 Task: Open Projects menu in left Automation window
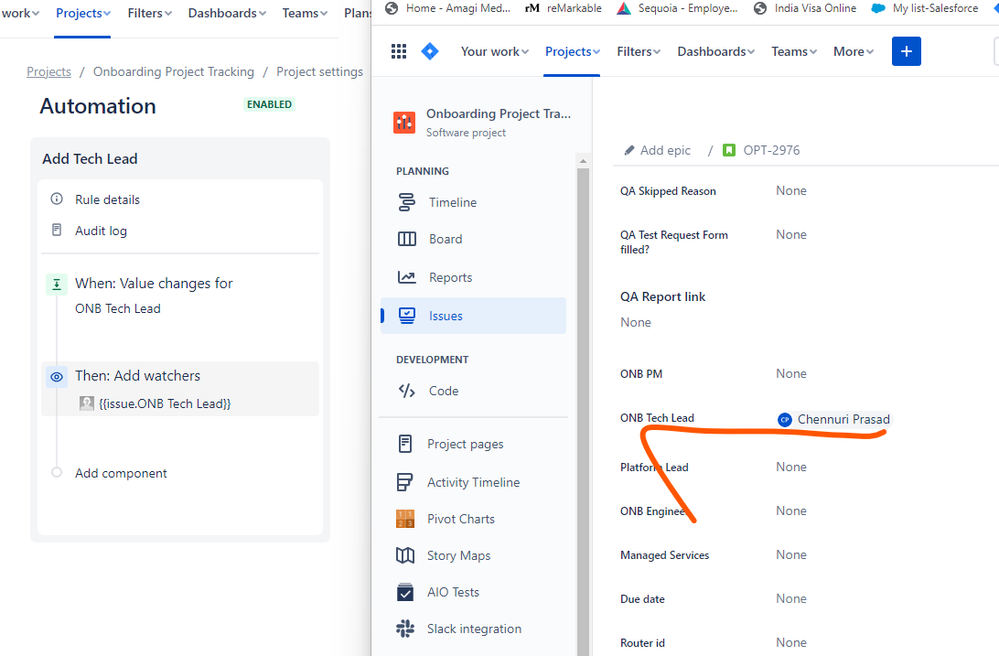[83, 13]
